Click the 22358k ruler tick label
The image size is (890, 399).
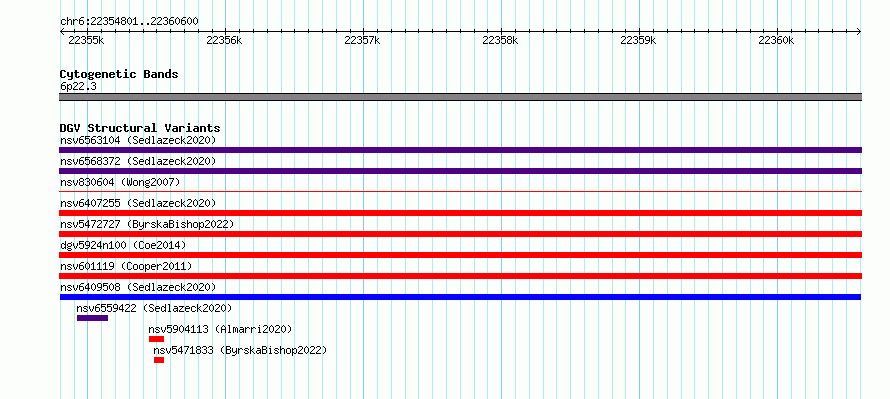pos(500,40)
